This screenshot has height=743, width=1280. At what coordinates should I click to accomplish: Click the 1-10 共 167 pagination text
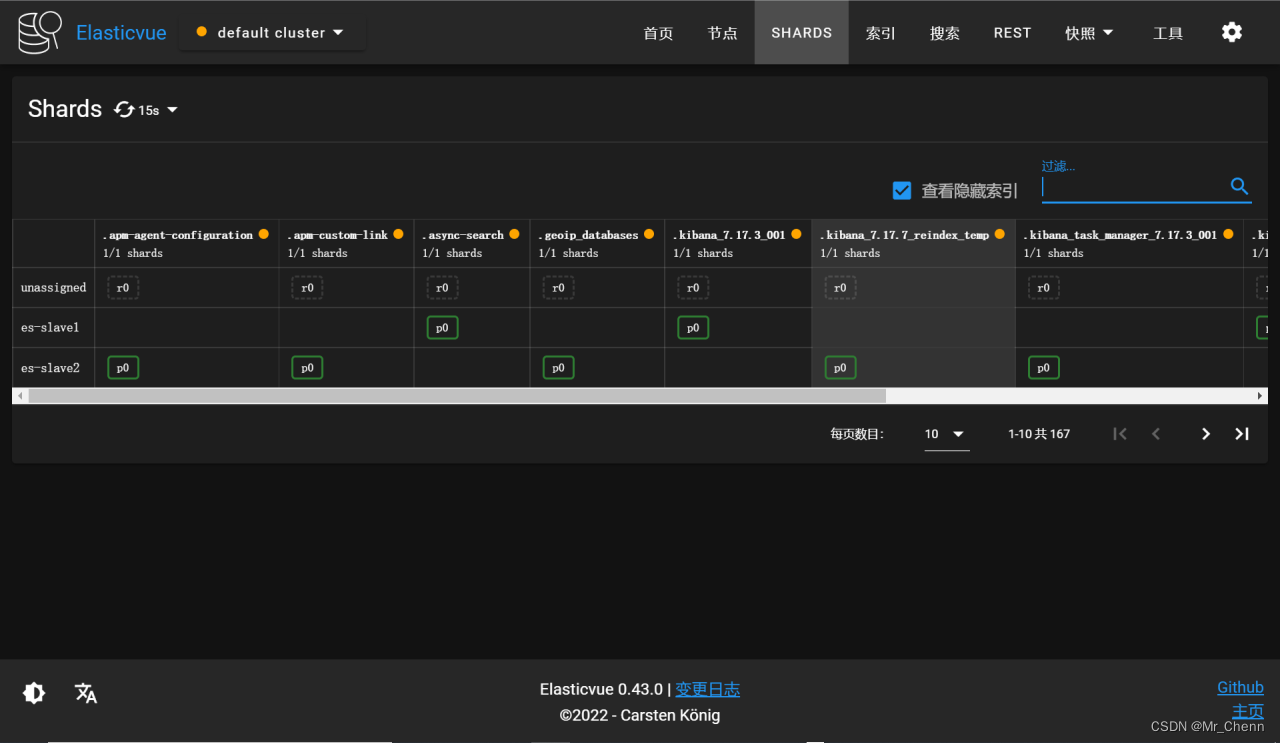point(1039,434)
